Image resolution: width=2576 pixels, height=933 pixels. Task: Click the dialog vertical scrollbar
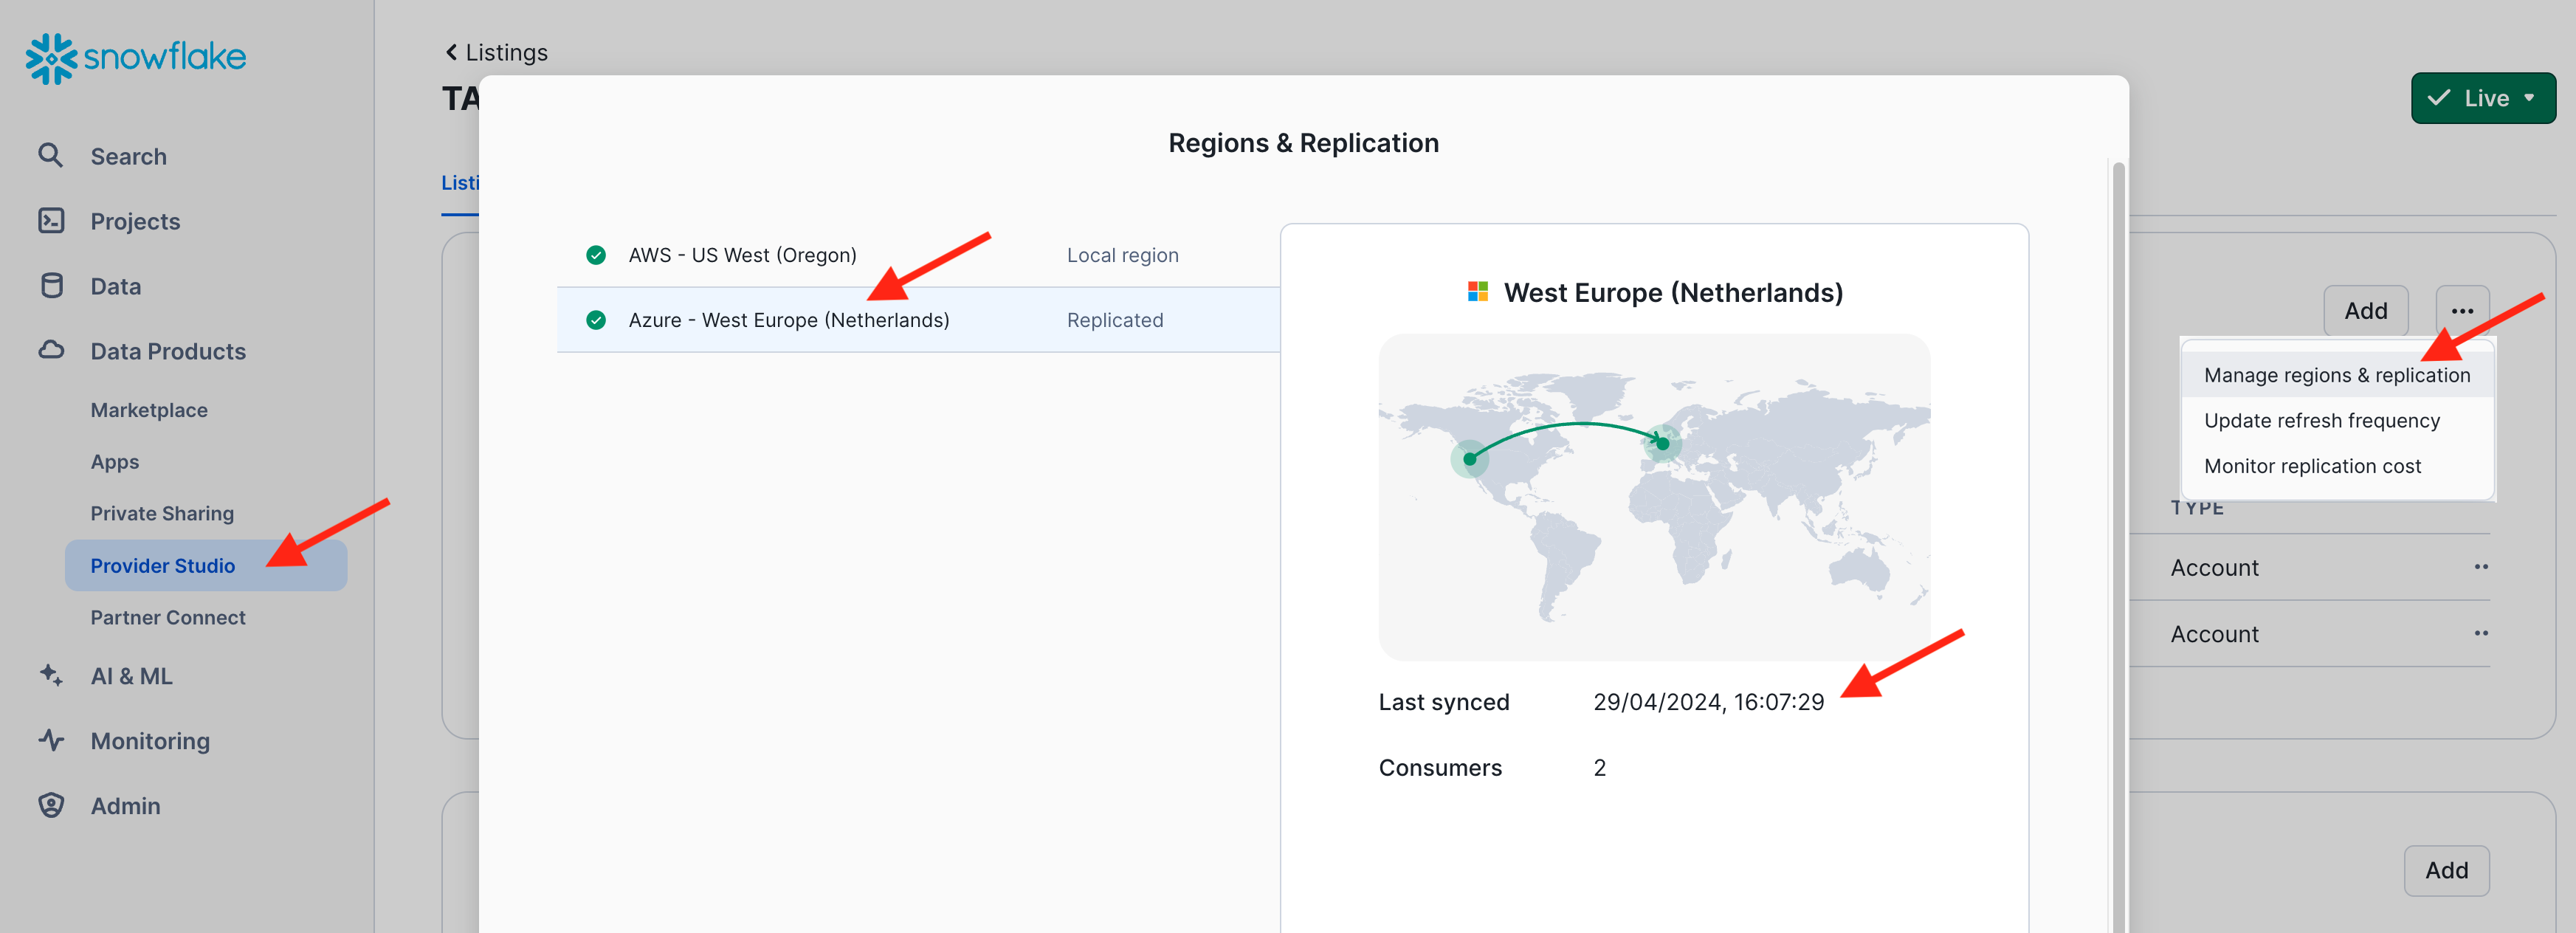point(2118,500)
